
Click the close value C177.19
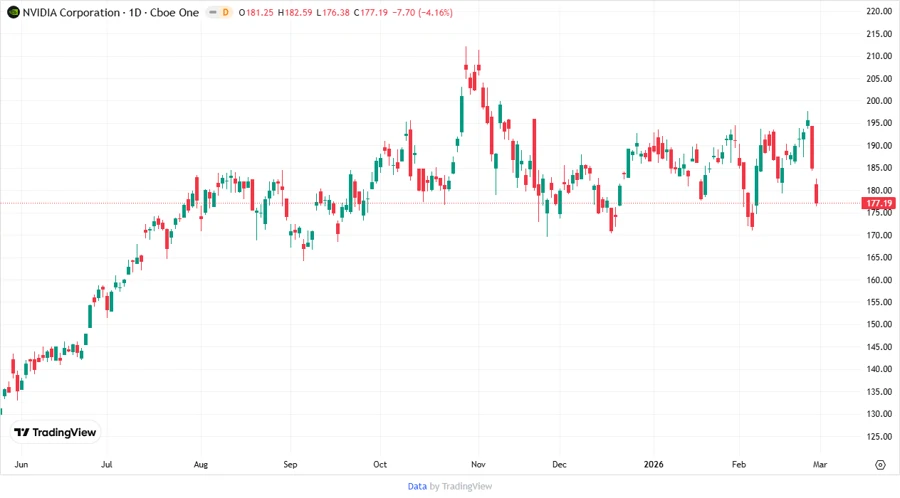coord(371,12)
